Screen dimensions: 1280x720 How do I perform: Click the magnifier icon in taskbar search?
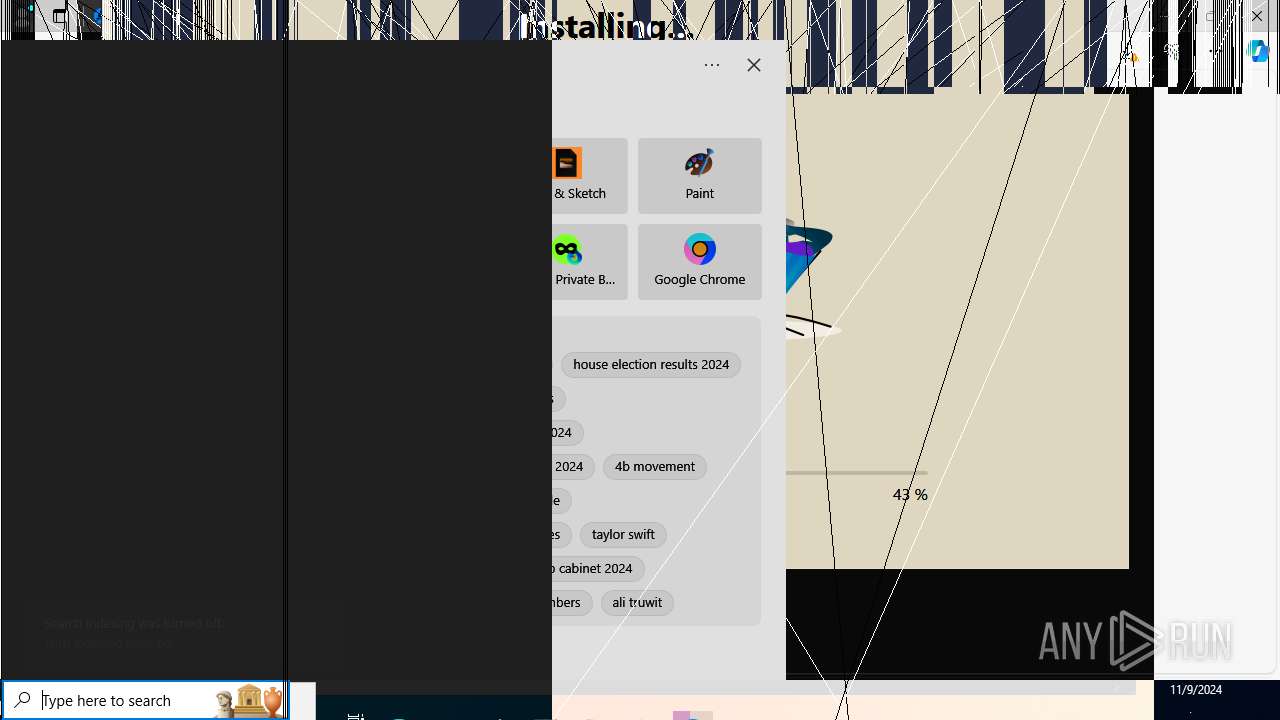click(22, 700)
